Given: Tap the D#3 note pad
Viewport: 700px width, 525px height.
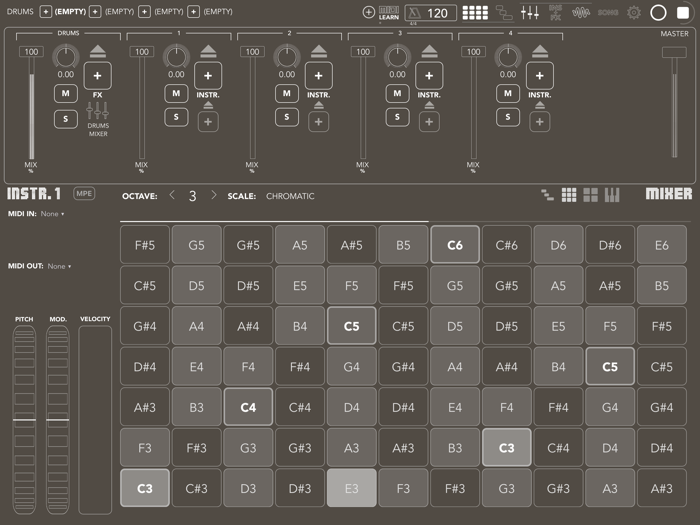Looking at the screenshot, I should pyautogui.click(x=300, y=488).
